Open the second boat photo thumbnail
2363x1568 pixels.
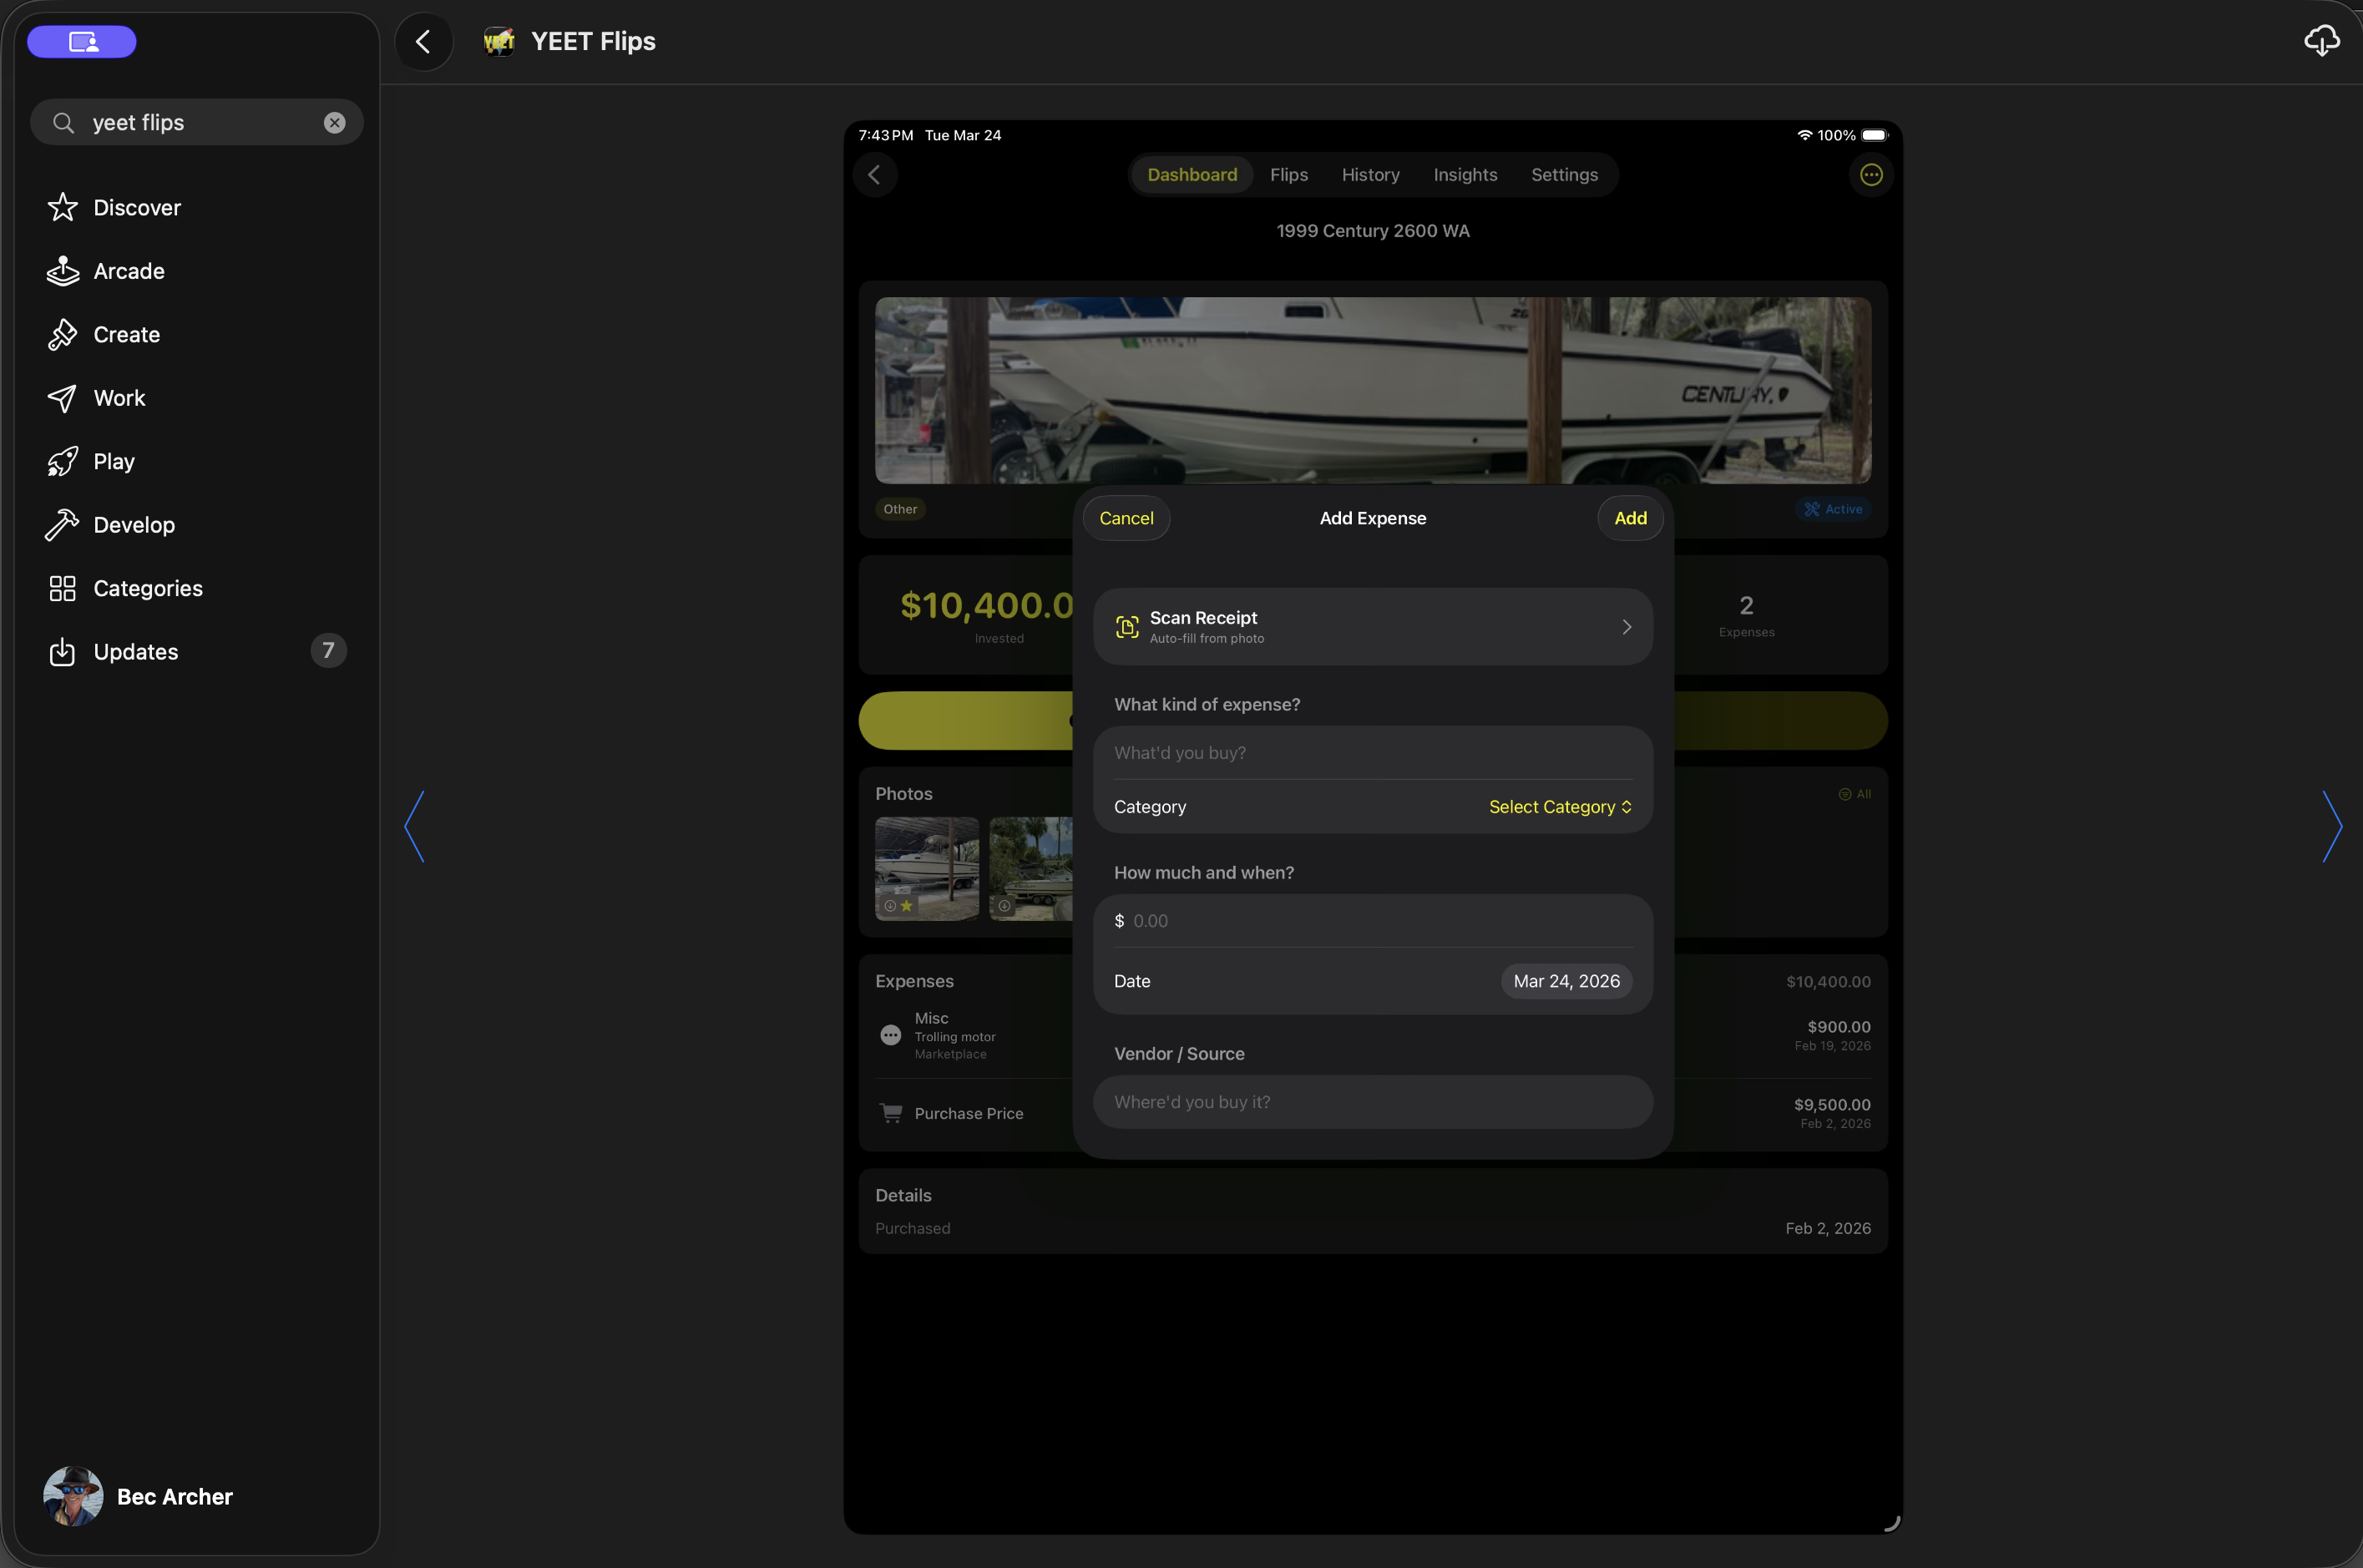coord(1031,868)
